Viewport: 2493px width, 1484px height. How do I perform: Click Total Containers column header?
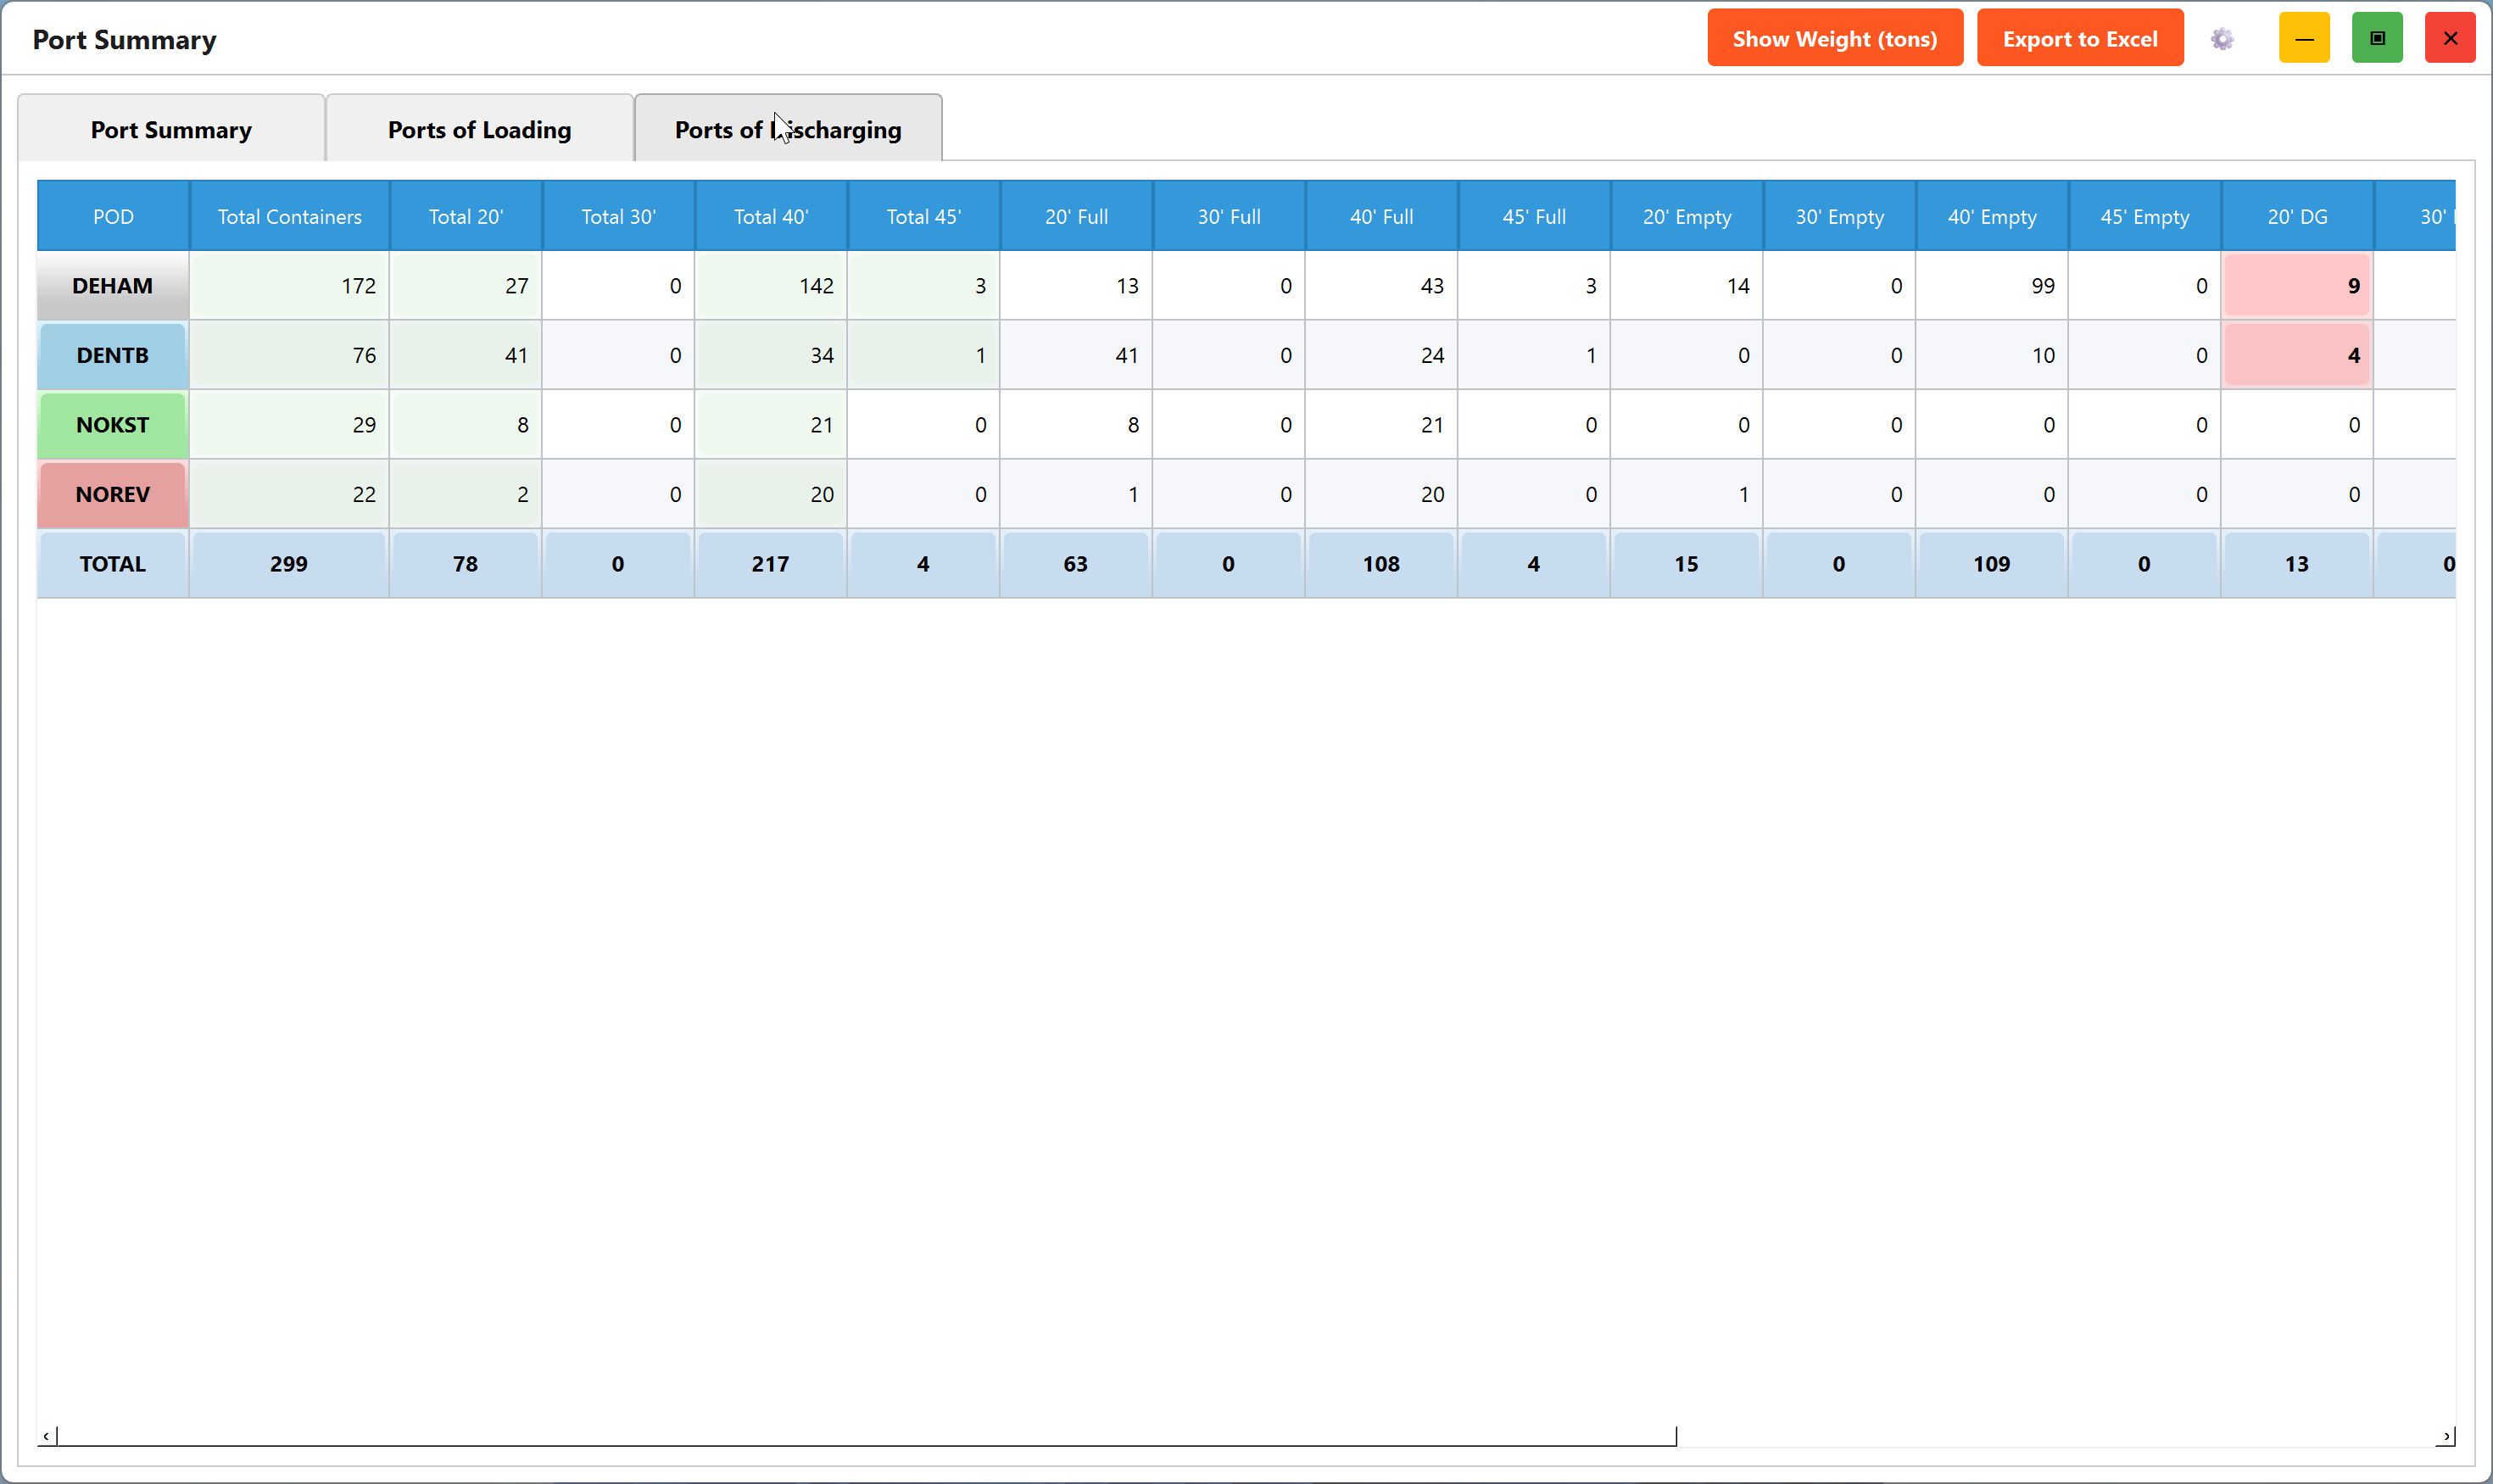tap(290, 216)
